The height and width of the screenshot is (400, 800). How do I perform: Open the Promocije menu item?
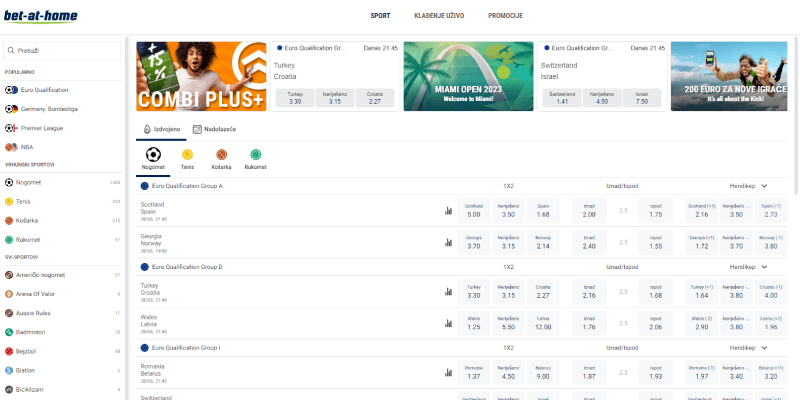(505, 16)
